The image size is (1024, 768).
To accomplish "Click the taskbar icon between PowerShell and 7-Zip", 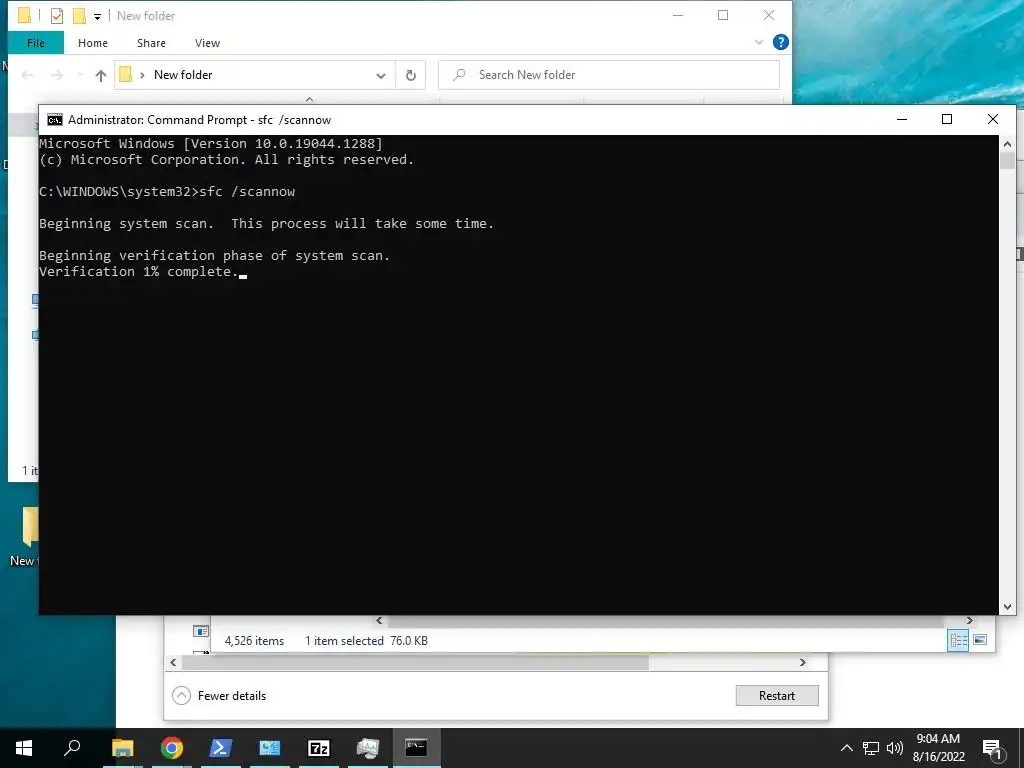I will pyautogui.click(x=270, y=748).
